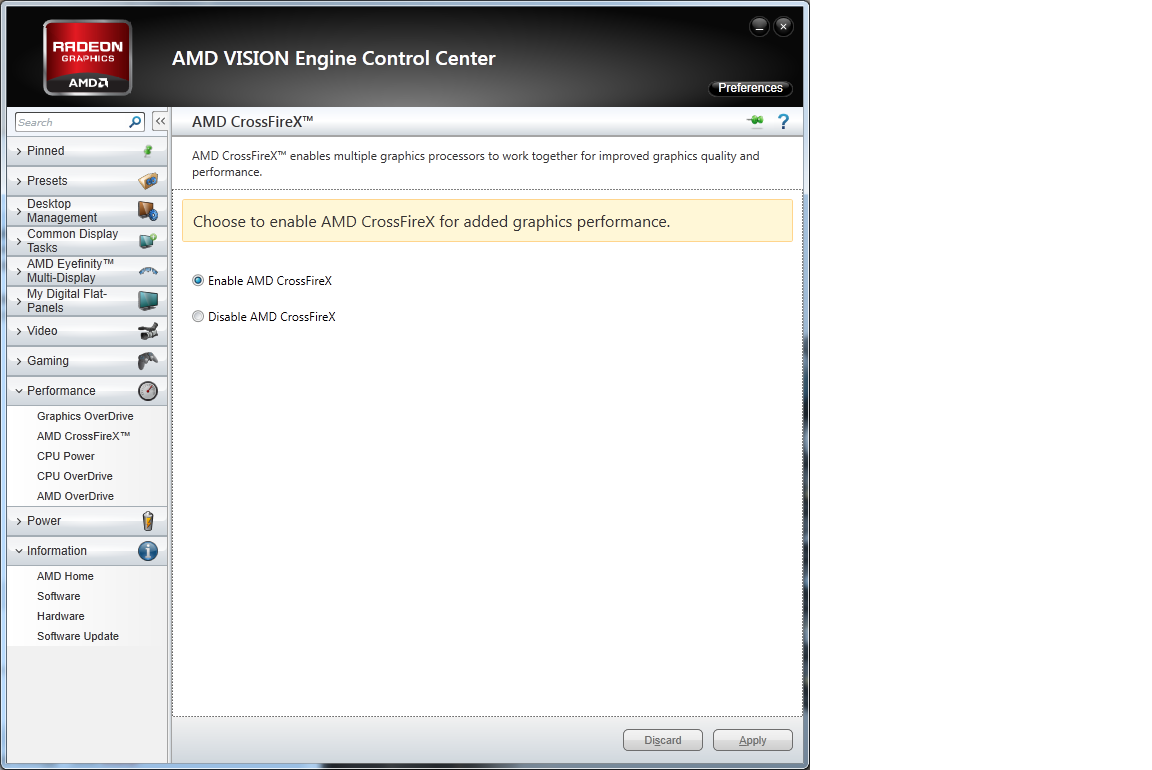The height and width of the screenshot is (770, 1152).
Task: Expand Common Display Tasks section
Action: 87,241
